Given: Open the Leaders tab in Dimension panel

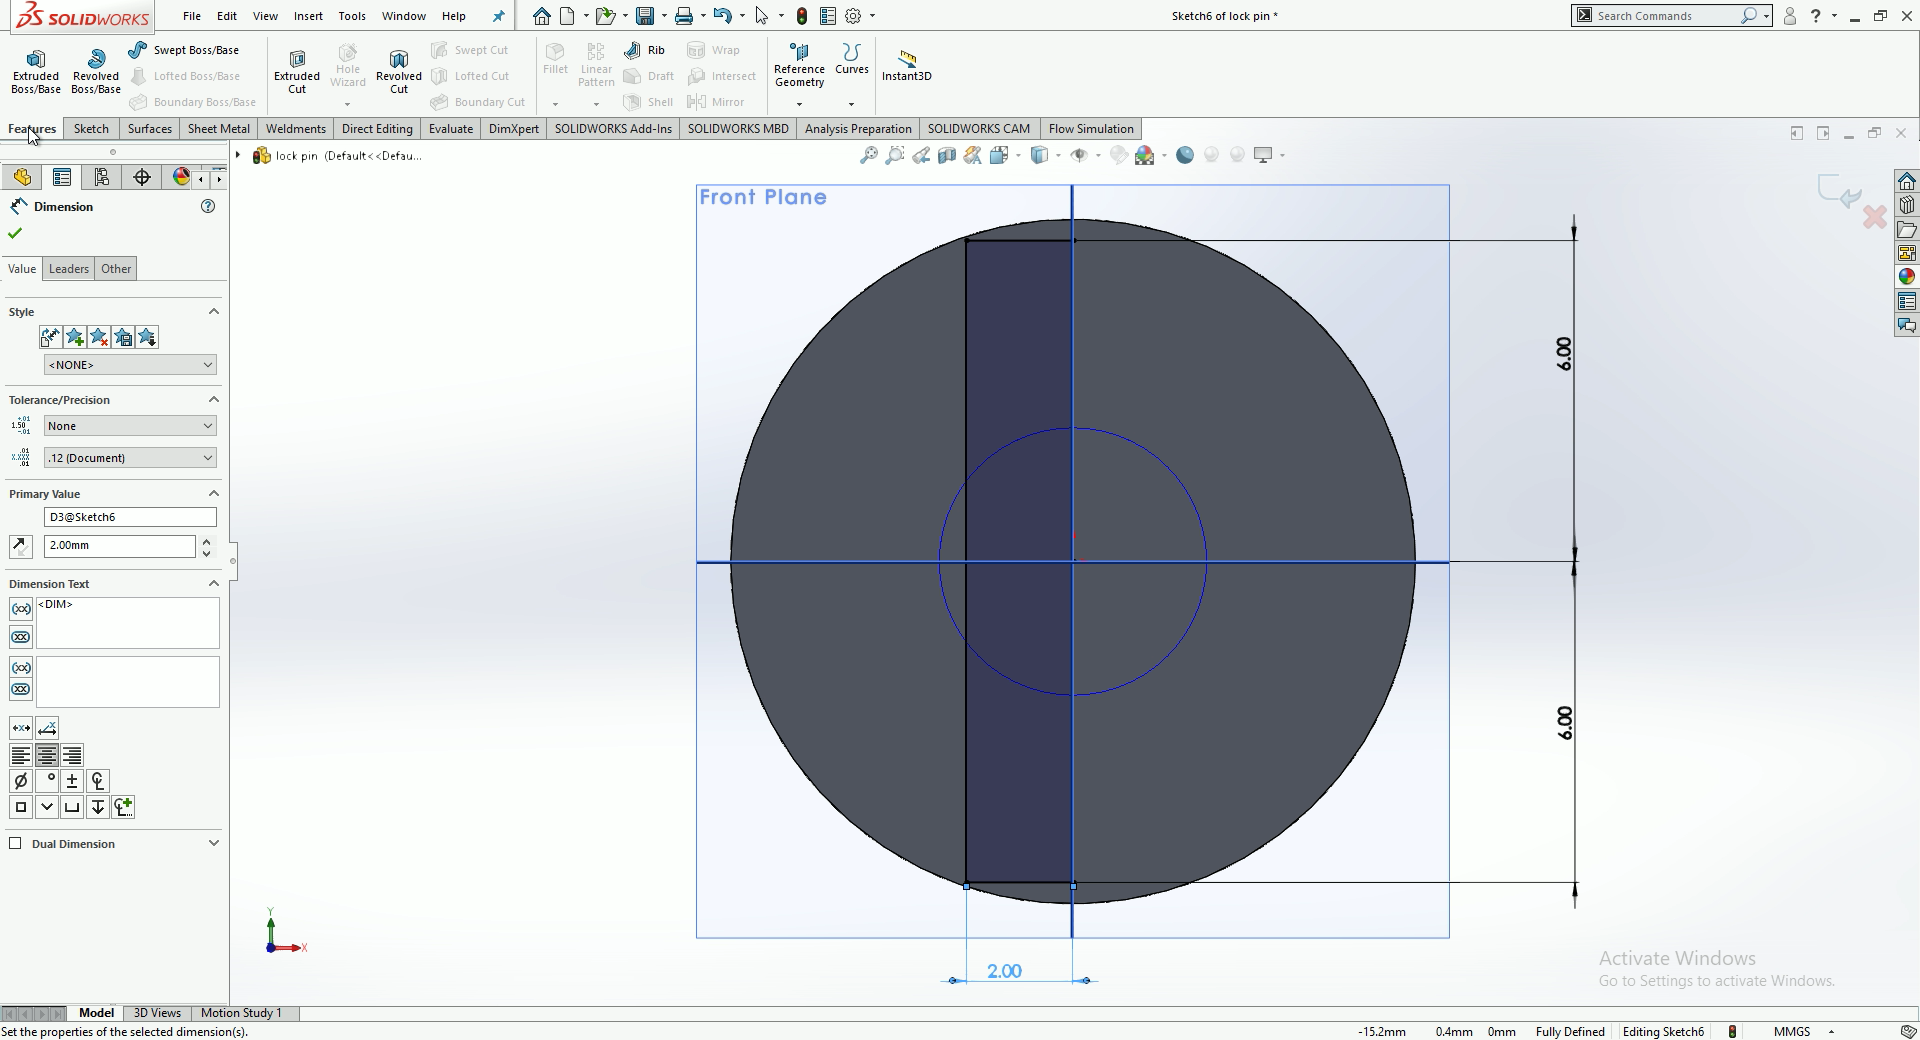Looking at the screenshot, I should pyautogui.click(x=69, y=269).
